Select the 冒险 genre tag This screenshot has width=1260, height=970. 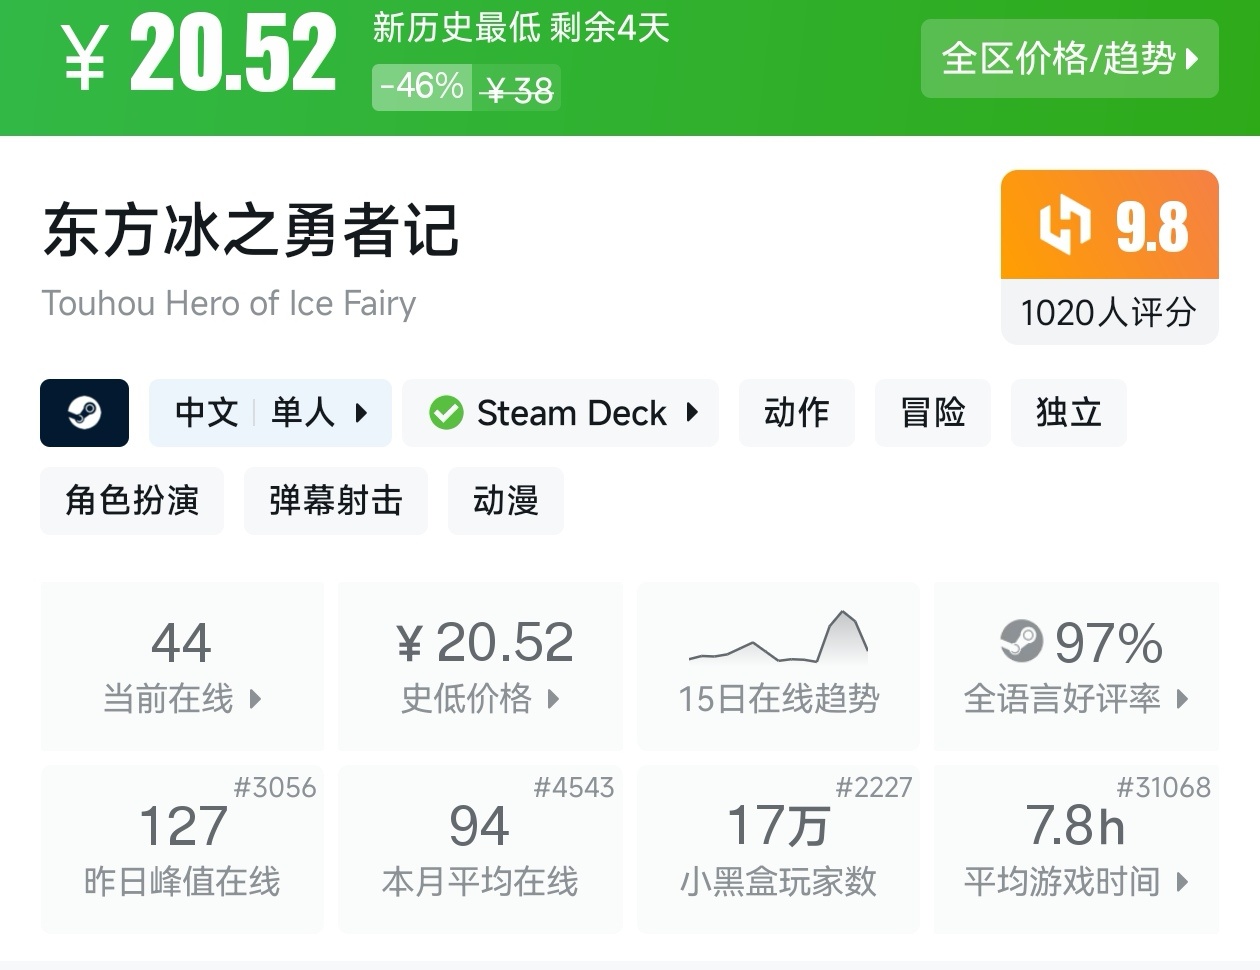[x=932, y=412]
